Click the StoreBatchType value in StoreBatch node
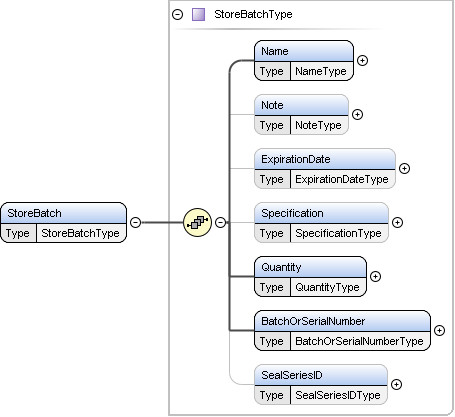The image size is (455, 417). click(x=80, y=233)
